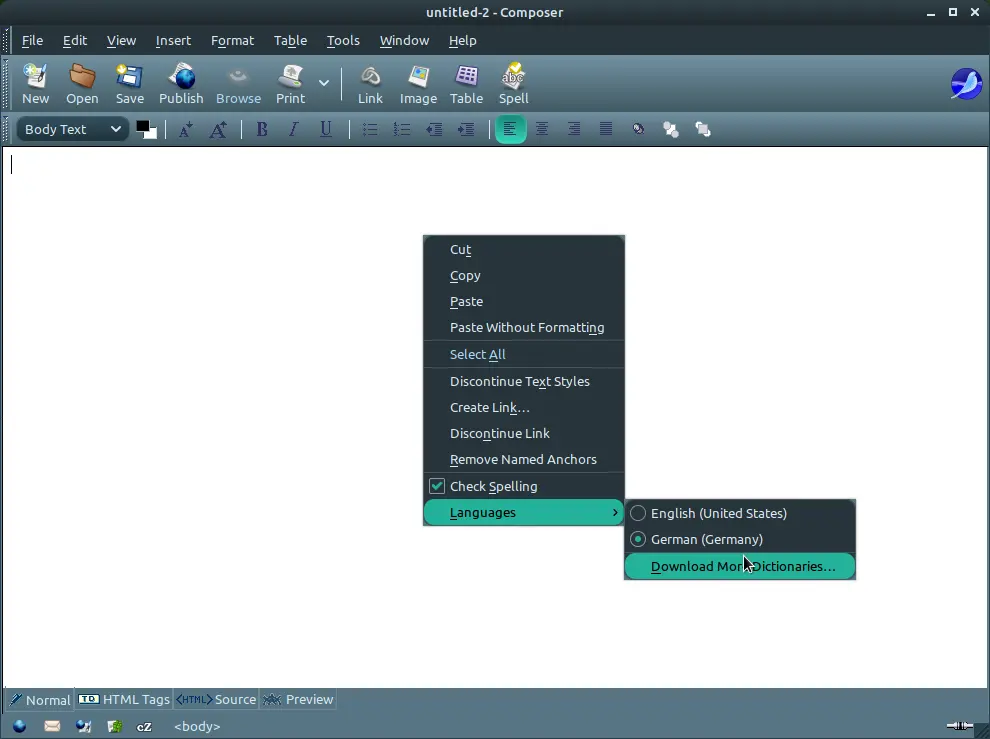Screen dimensions: 990x739
Task: Choose Create Link from the context menu
Action: point(489,407)
